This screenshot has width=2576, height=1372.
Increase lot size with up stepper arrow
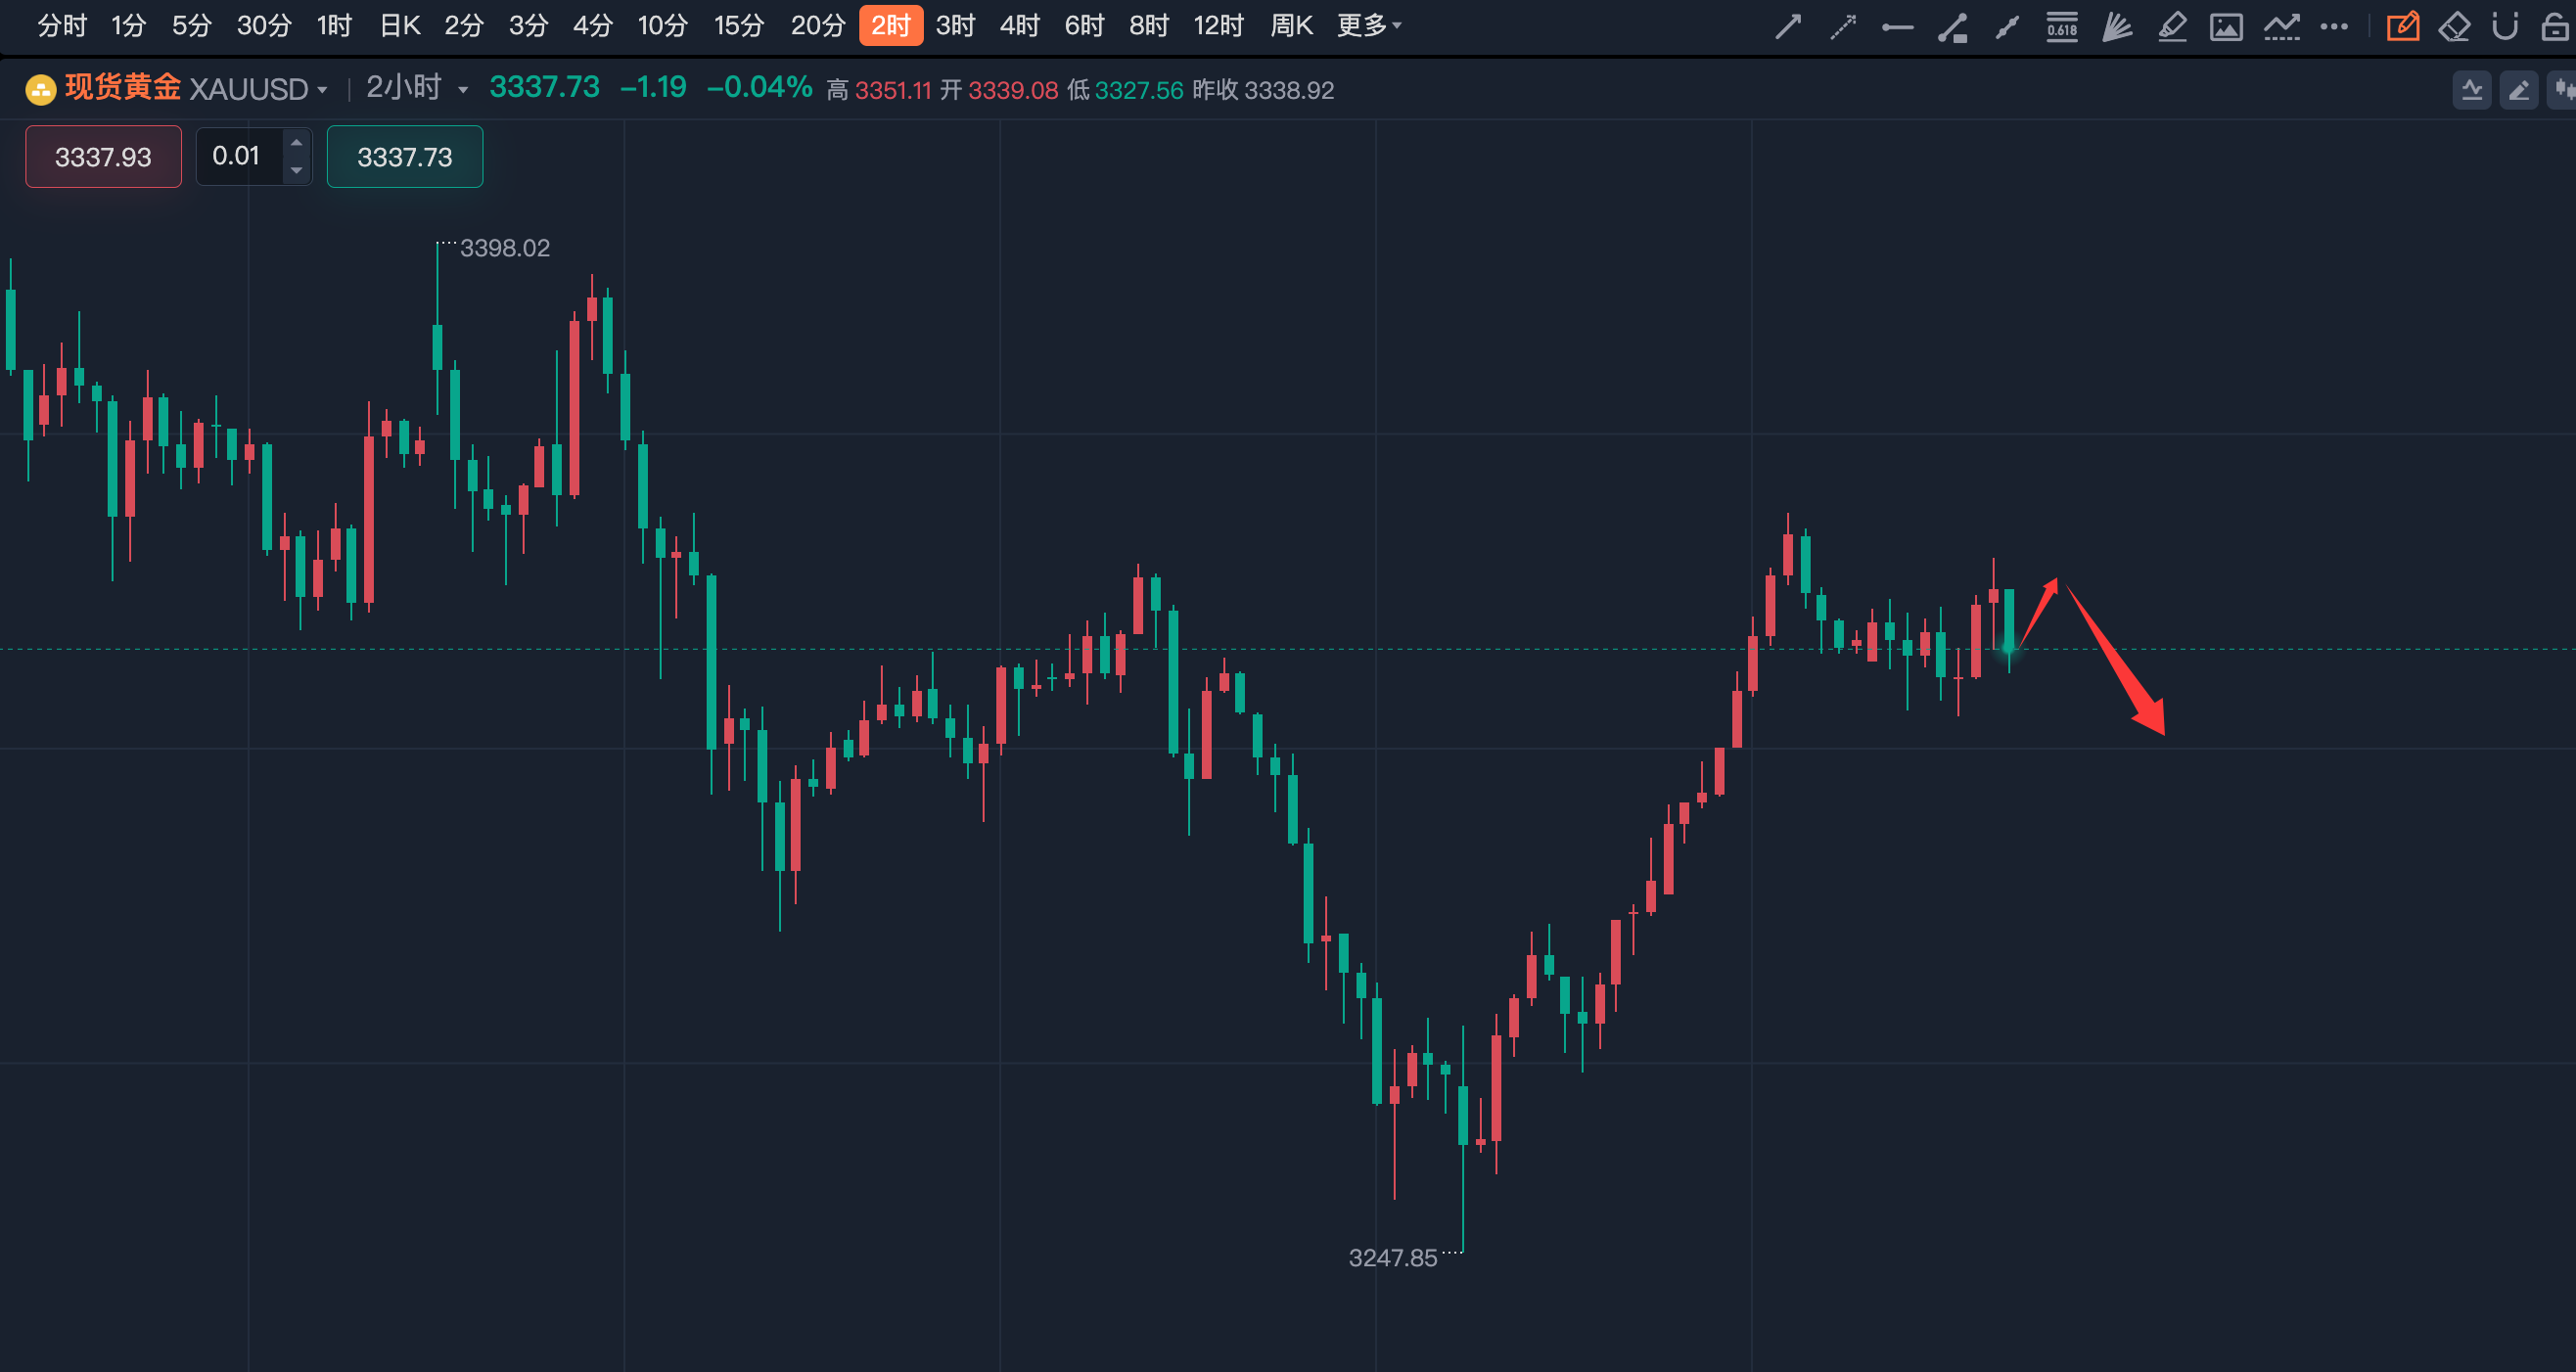tap(296, 143)
